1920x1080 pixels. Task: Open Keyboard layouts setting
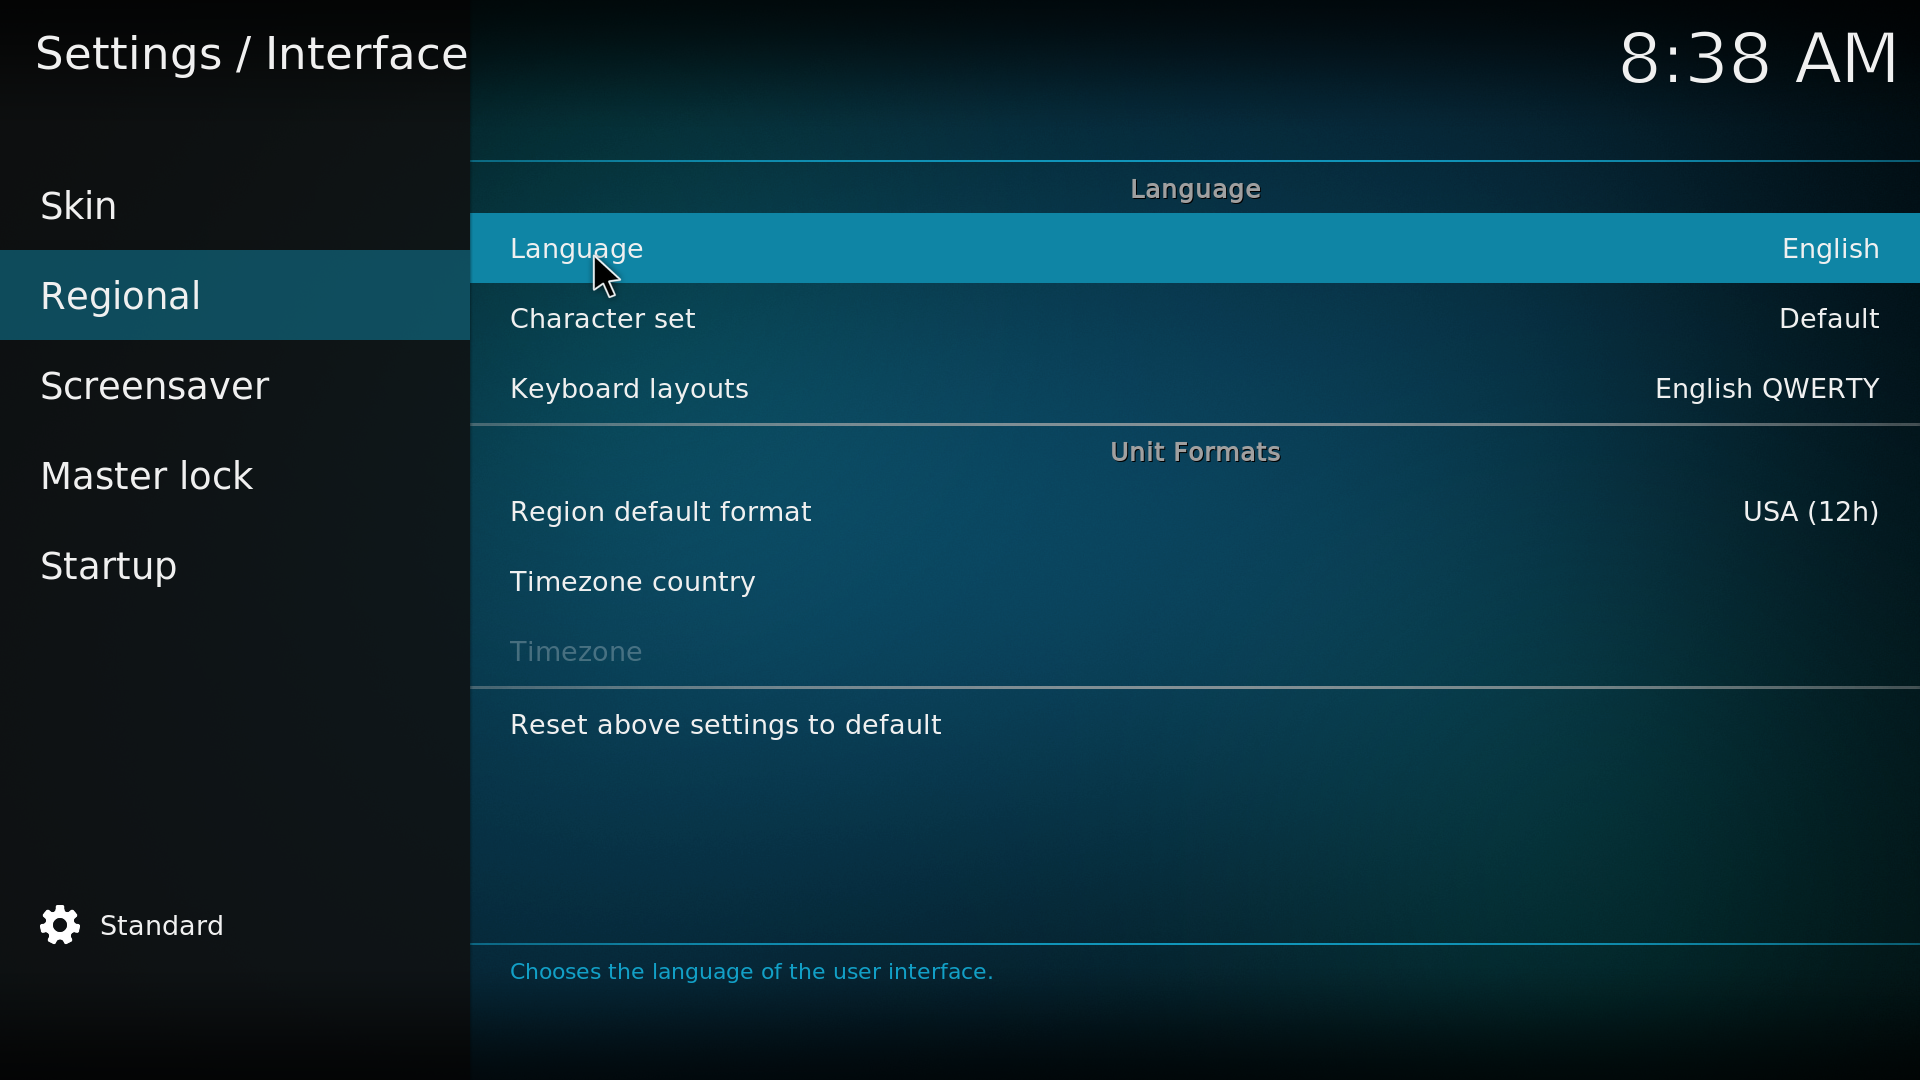pyautogui.click(x=629, y=389)
